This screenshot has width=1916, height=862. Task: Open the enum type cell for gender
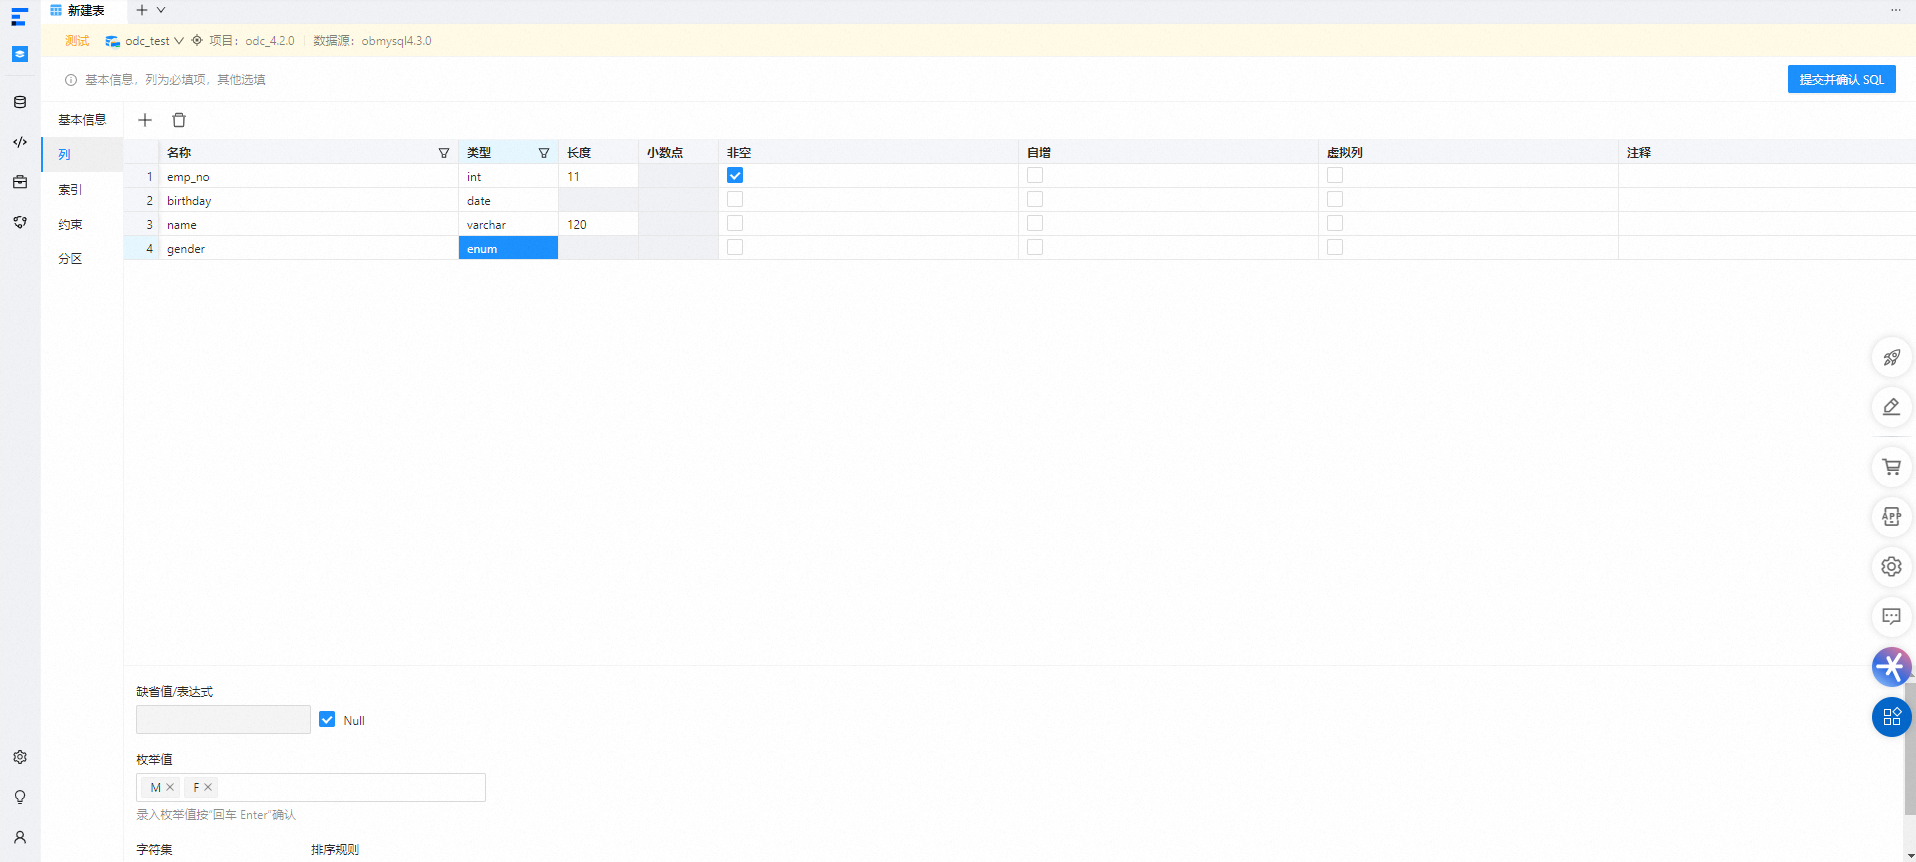click(x=508, y=248)
